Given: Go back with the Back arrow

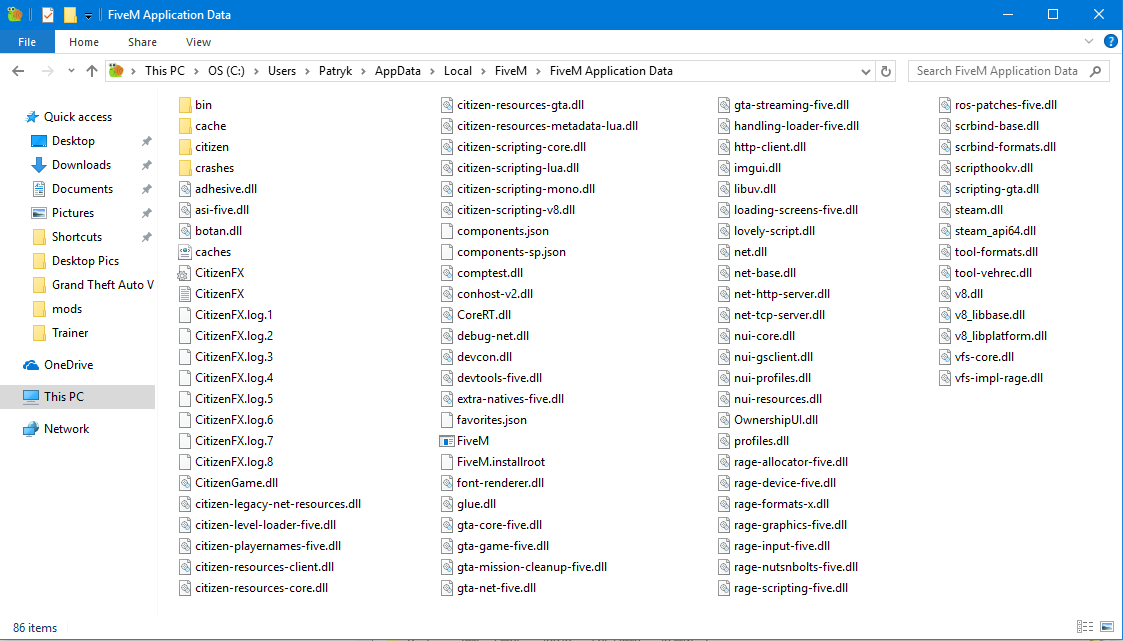Looking at the screenshot, I should (19, 71).
